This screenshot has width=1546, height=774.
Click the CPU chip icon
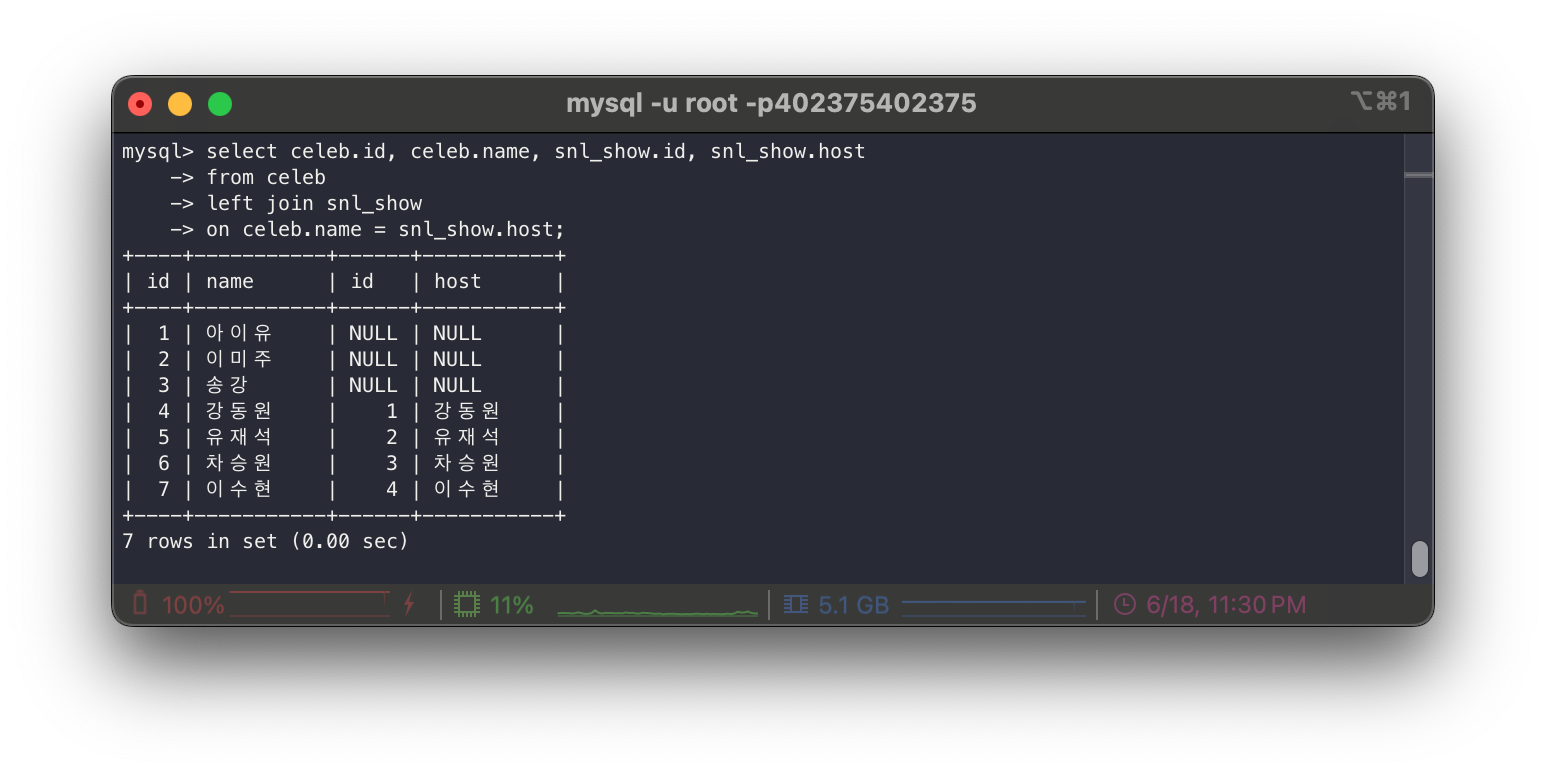[x=467, y=604]
